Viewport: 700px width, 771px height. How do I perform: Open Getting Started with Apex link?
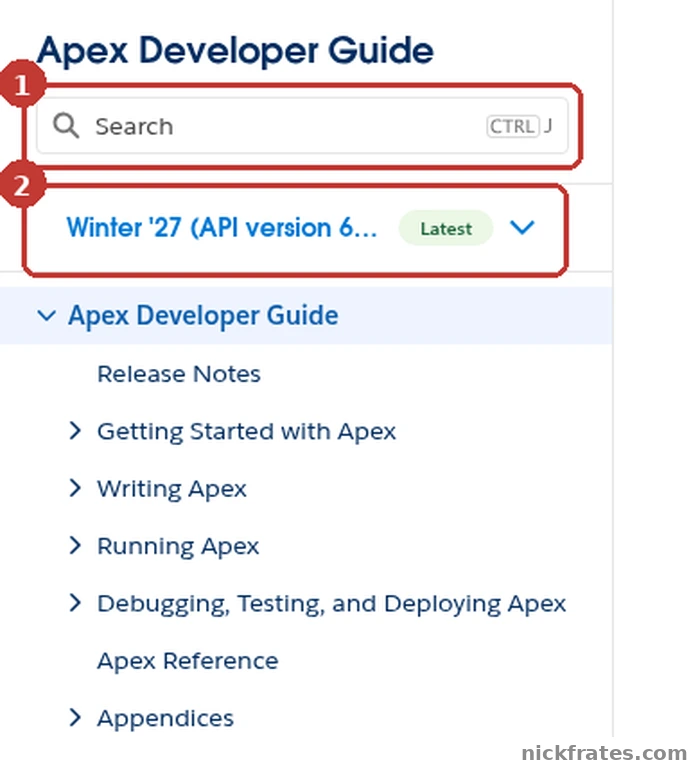[x=246, y=431]
